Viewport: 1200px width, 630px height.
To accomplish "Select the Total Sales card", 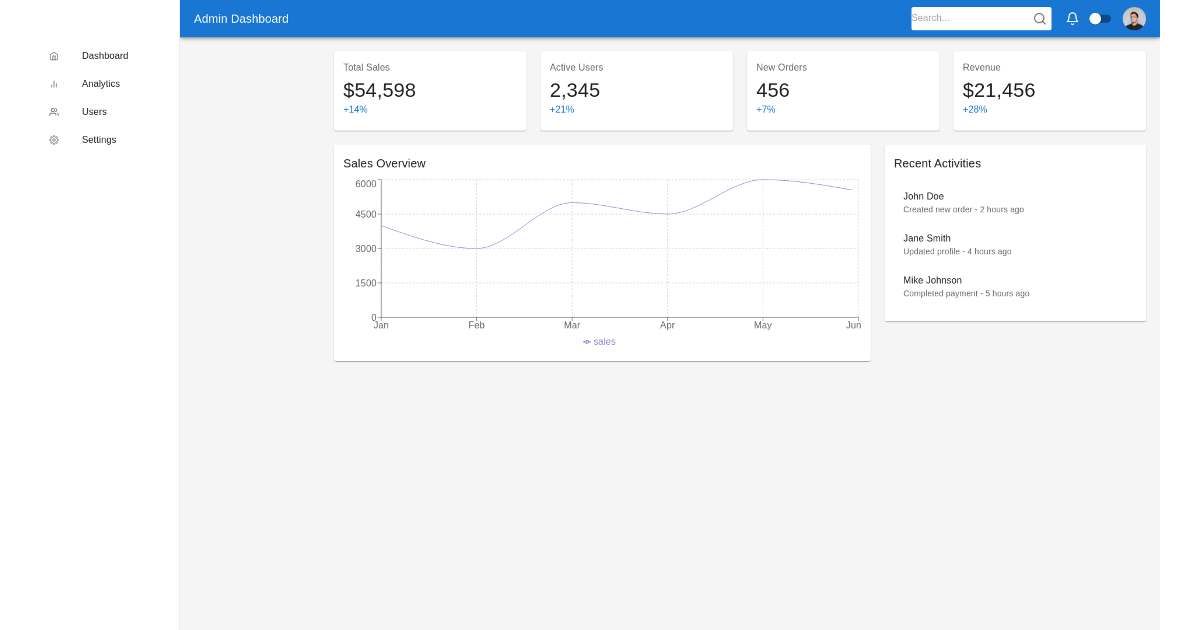I will [430, 91].
